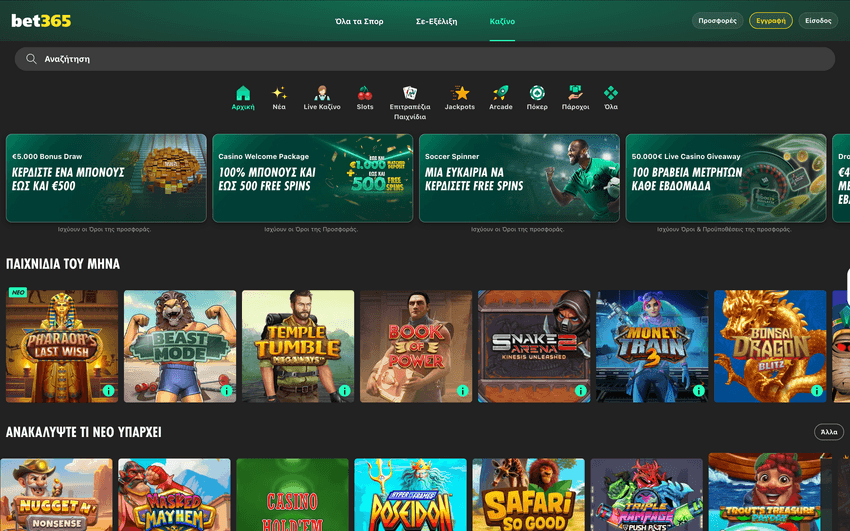Open the €5.000 Bonus Draw banner
Viewport: 850px width, 531px height.
(x=106, y=178)
